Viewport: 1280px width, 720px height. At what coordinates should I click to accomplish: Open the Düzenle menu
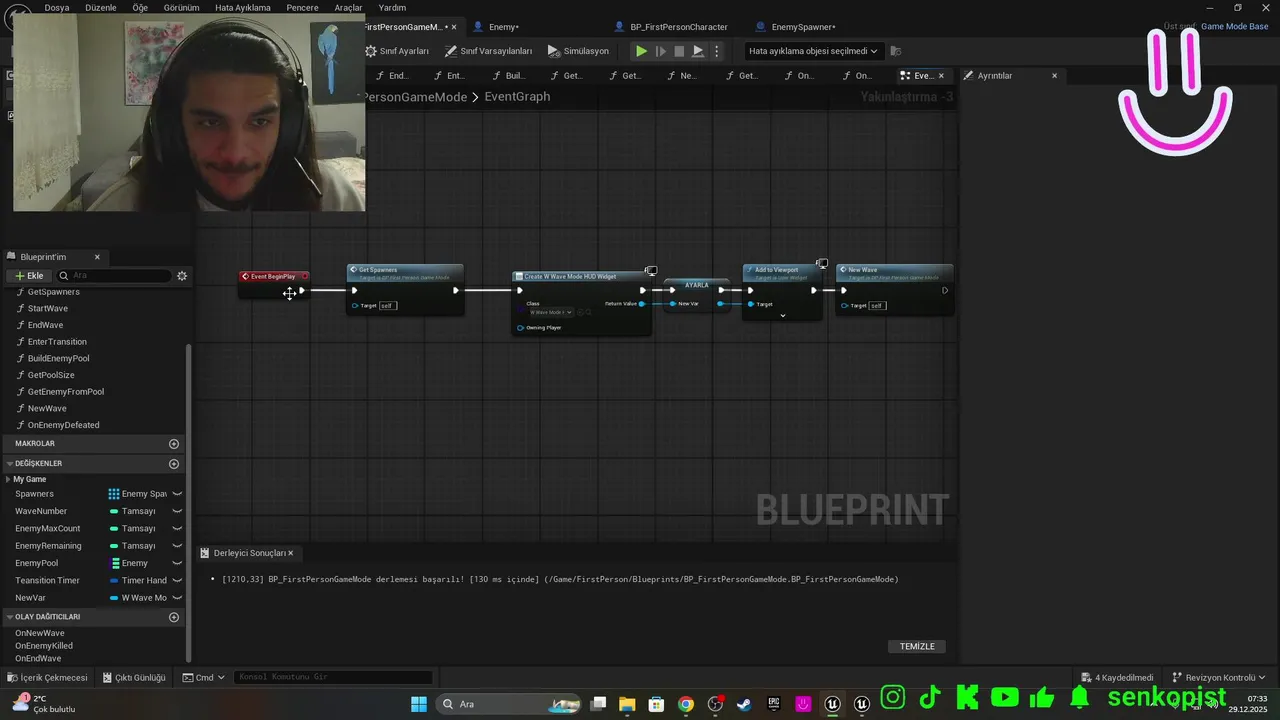pyautogui.click(x=101, y=7)
